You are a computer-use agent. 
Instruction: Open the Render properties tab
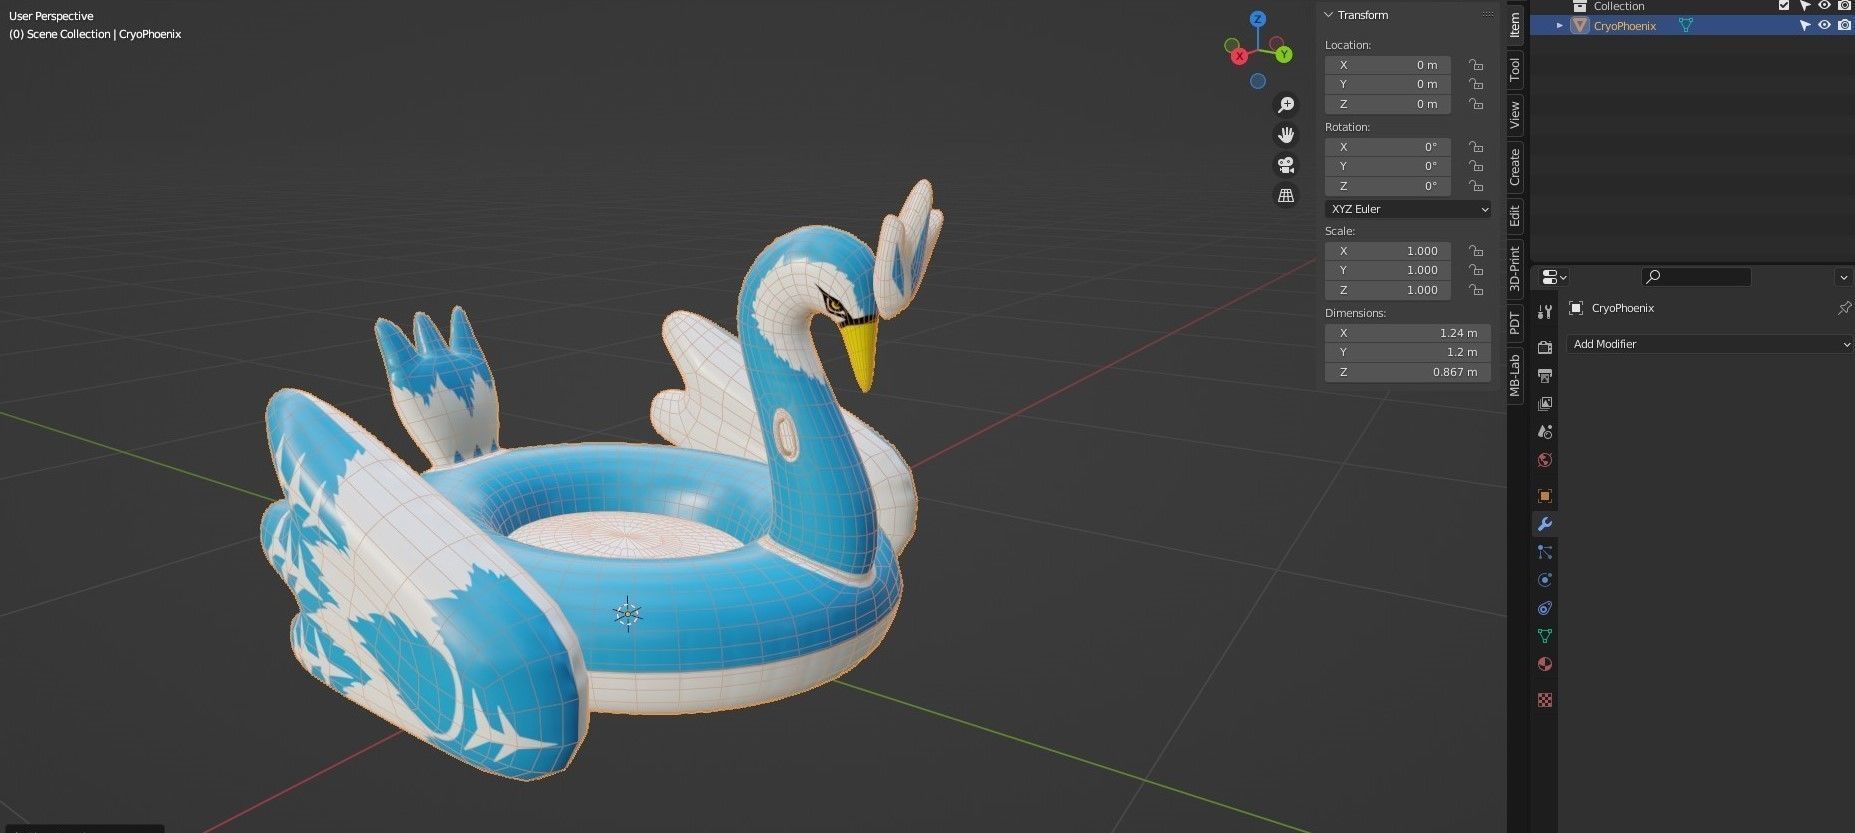pos(1545,347)
